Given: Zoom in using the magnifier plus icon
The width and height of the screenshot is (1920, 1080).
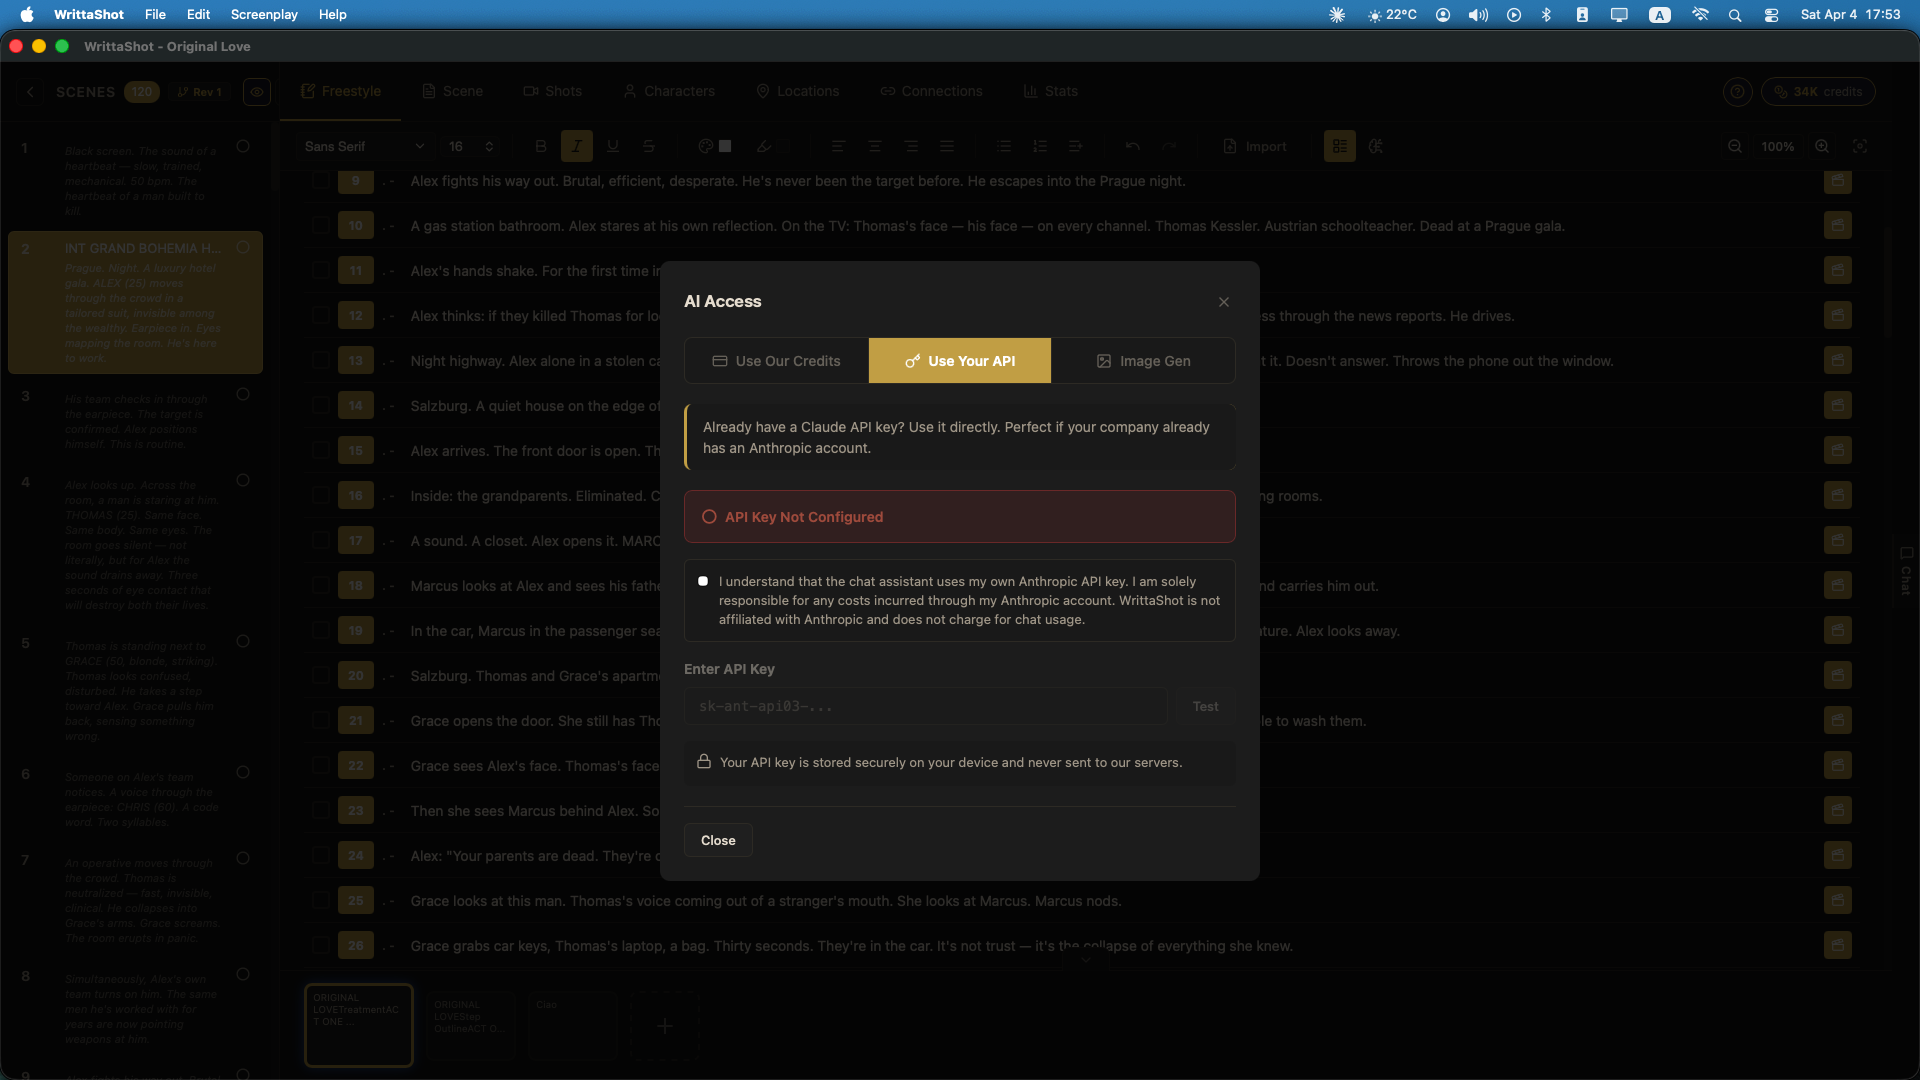Looking at the screenshot, I should pyautogui.click(x=1822, y=146).
